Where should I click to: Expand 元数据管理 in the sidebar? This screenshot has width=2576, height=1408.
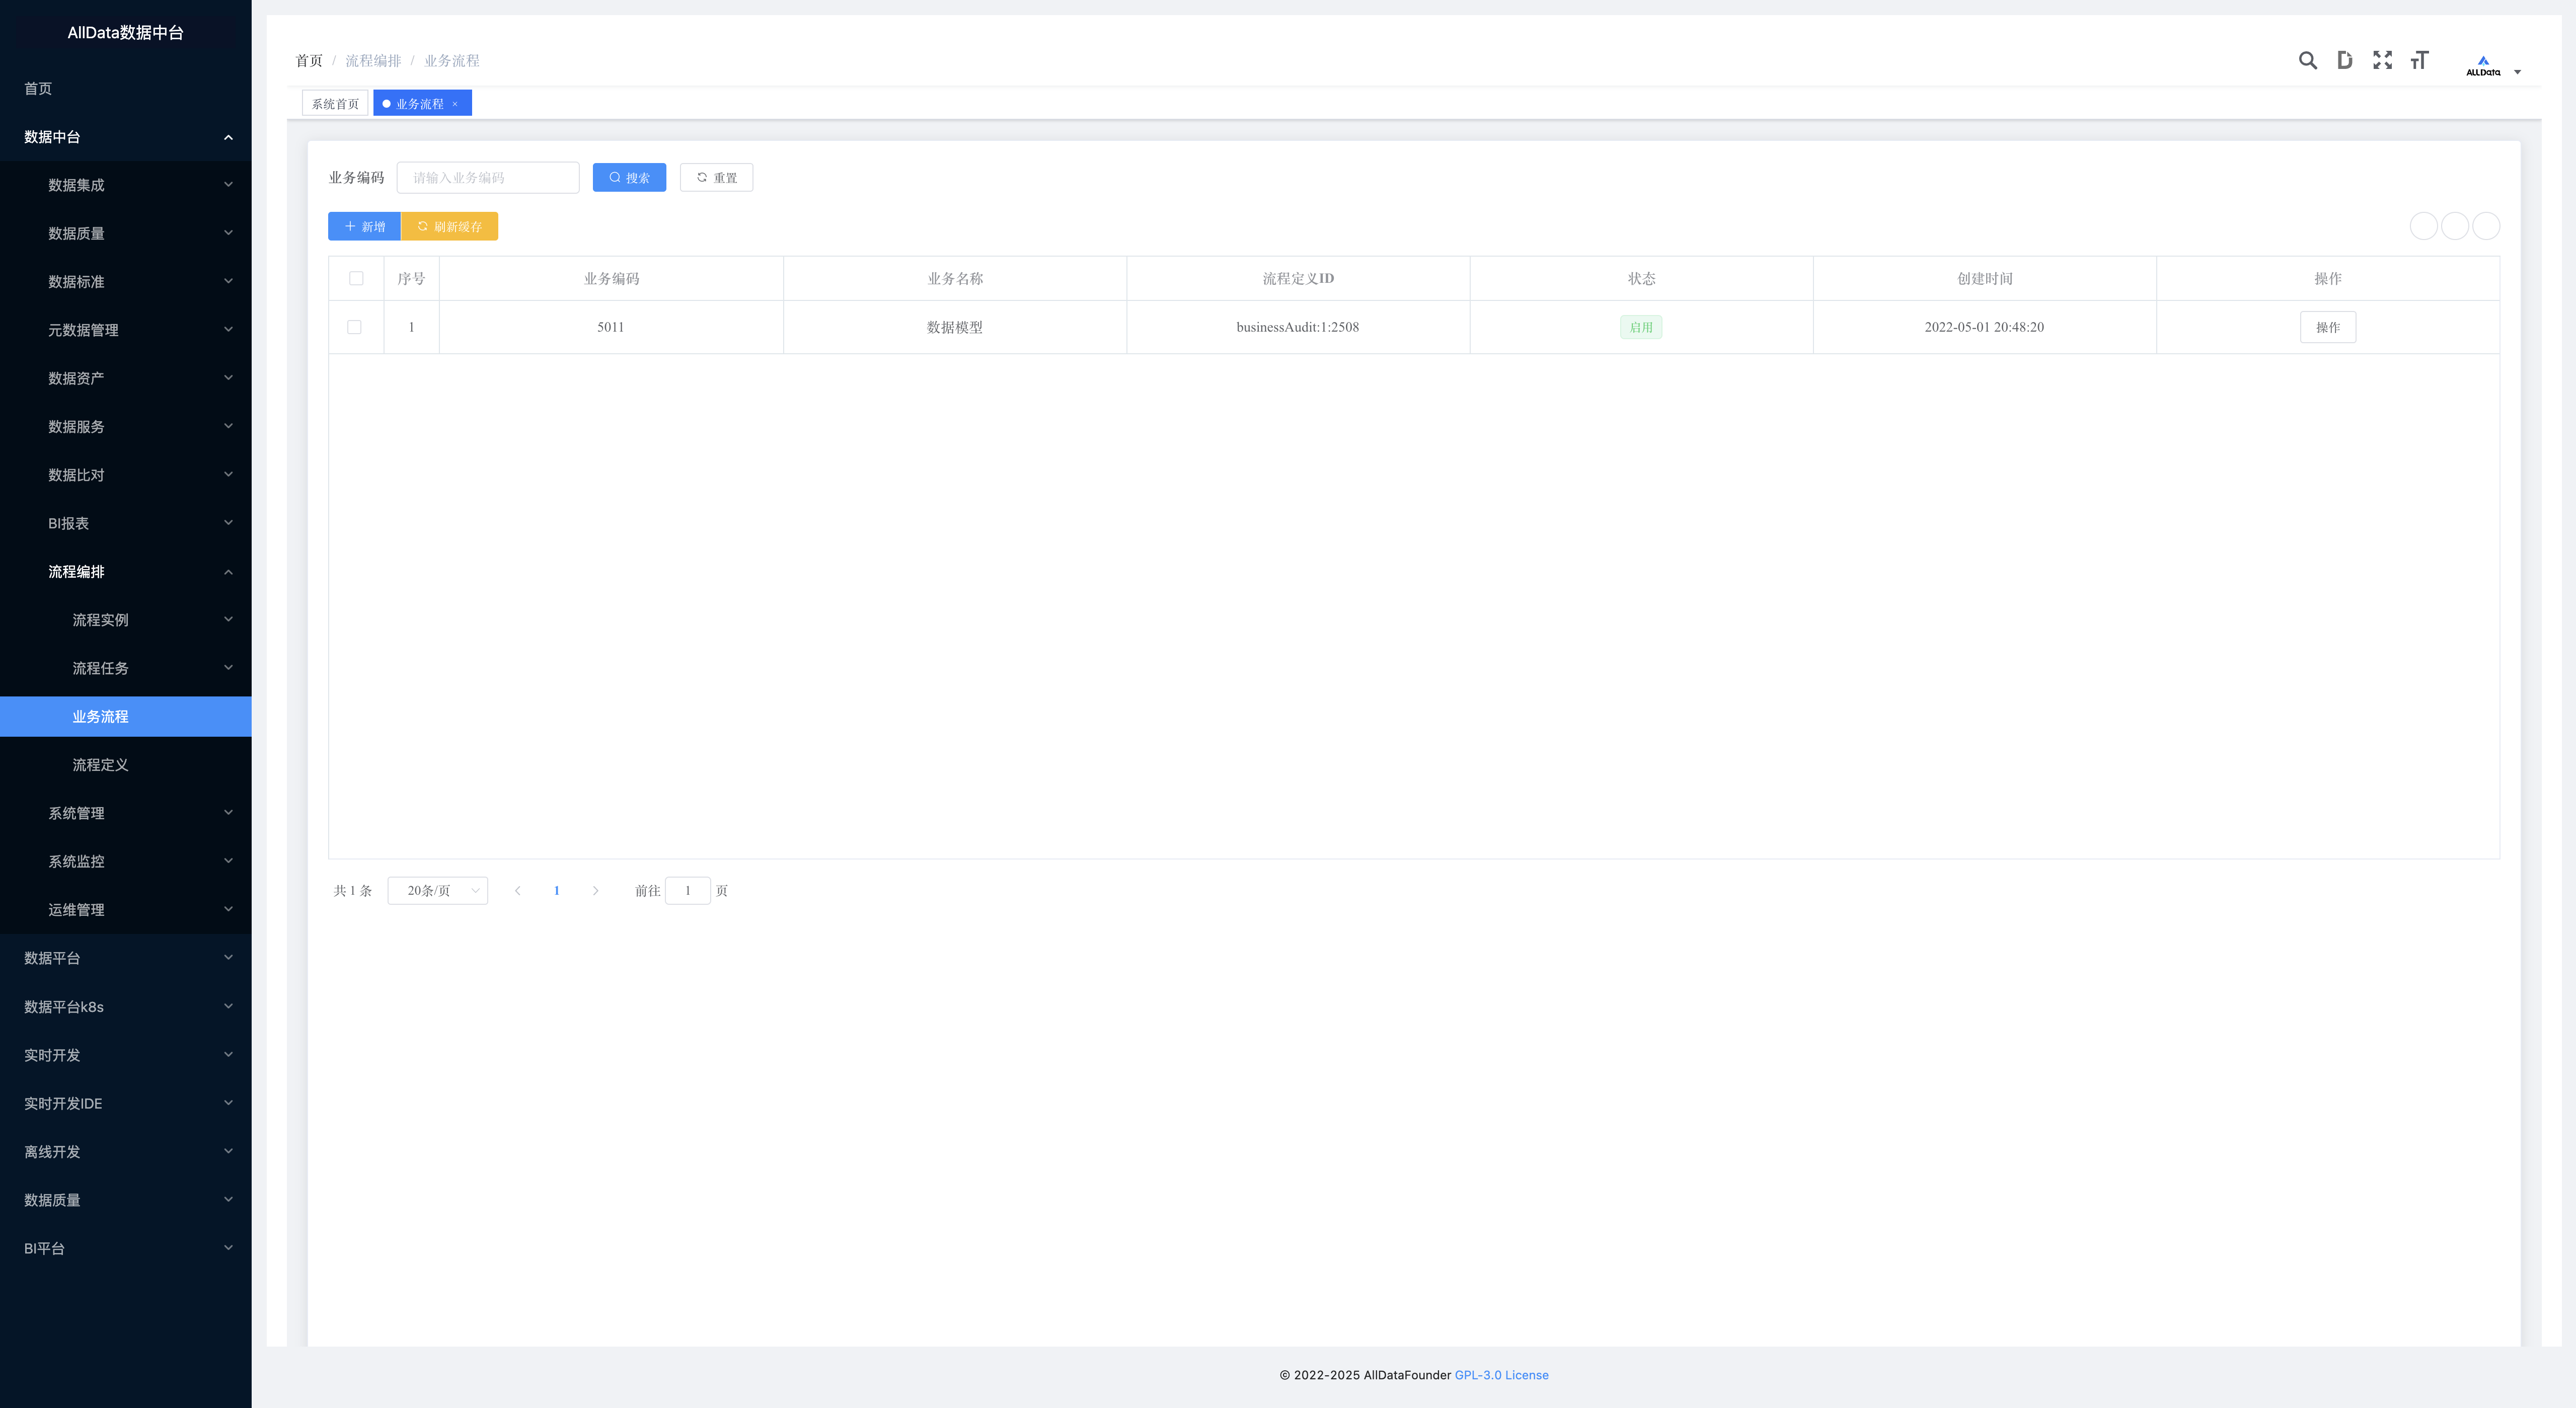126,330
